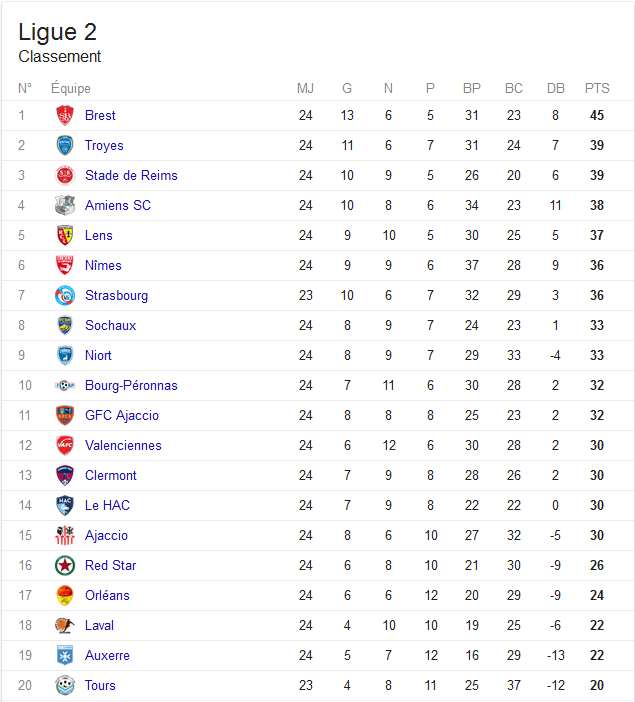Screen dimensions: 635x702
Task: Open the Bourg-Péronnas team page
Action: pyautogui.click(x=131, y=385)
